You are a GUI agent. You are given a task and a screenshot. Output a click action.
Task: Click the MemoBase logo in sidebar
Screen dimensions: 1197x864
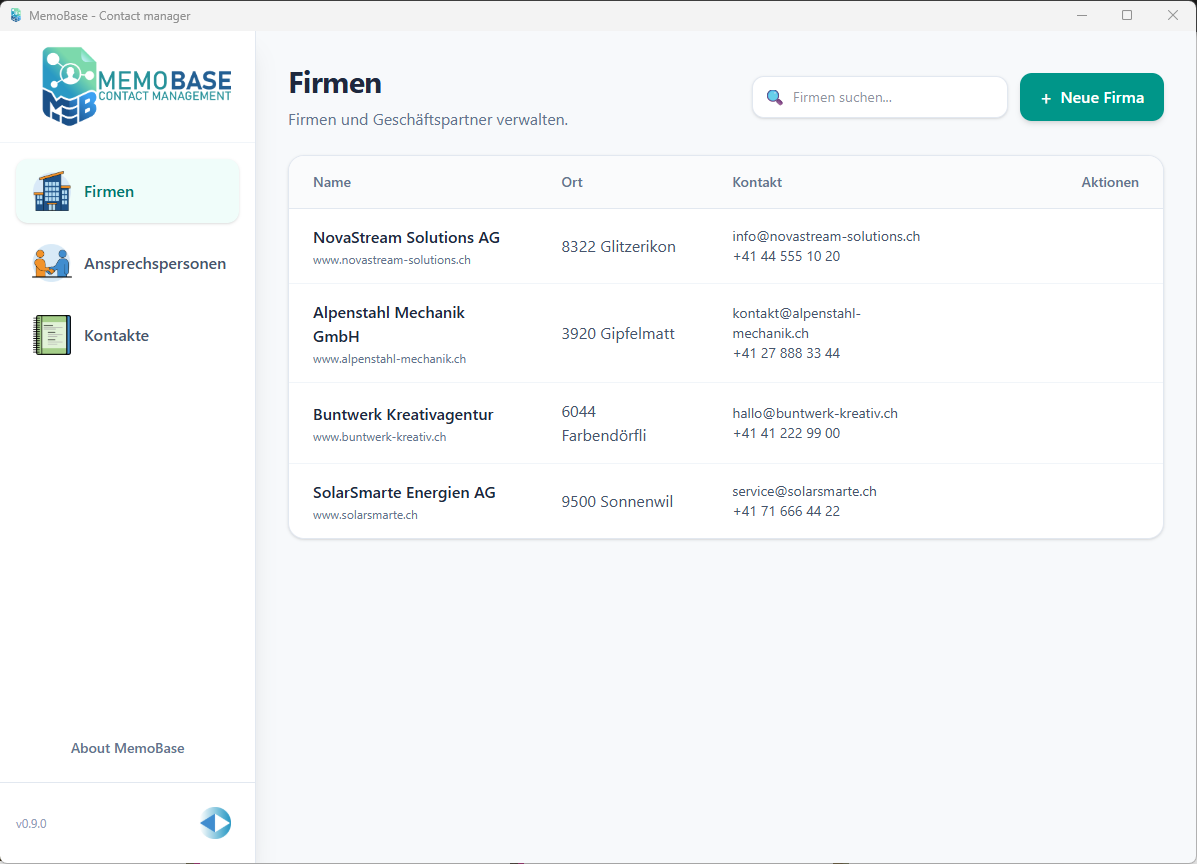(137, 86)
